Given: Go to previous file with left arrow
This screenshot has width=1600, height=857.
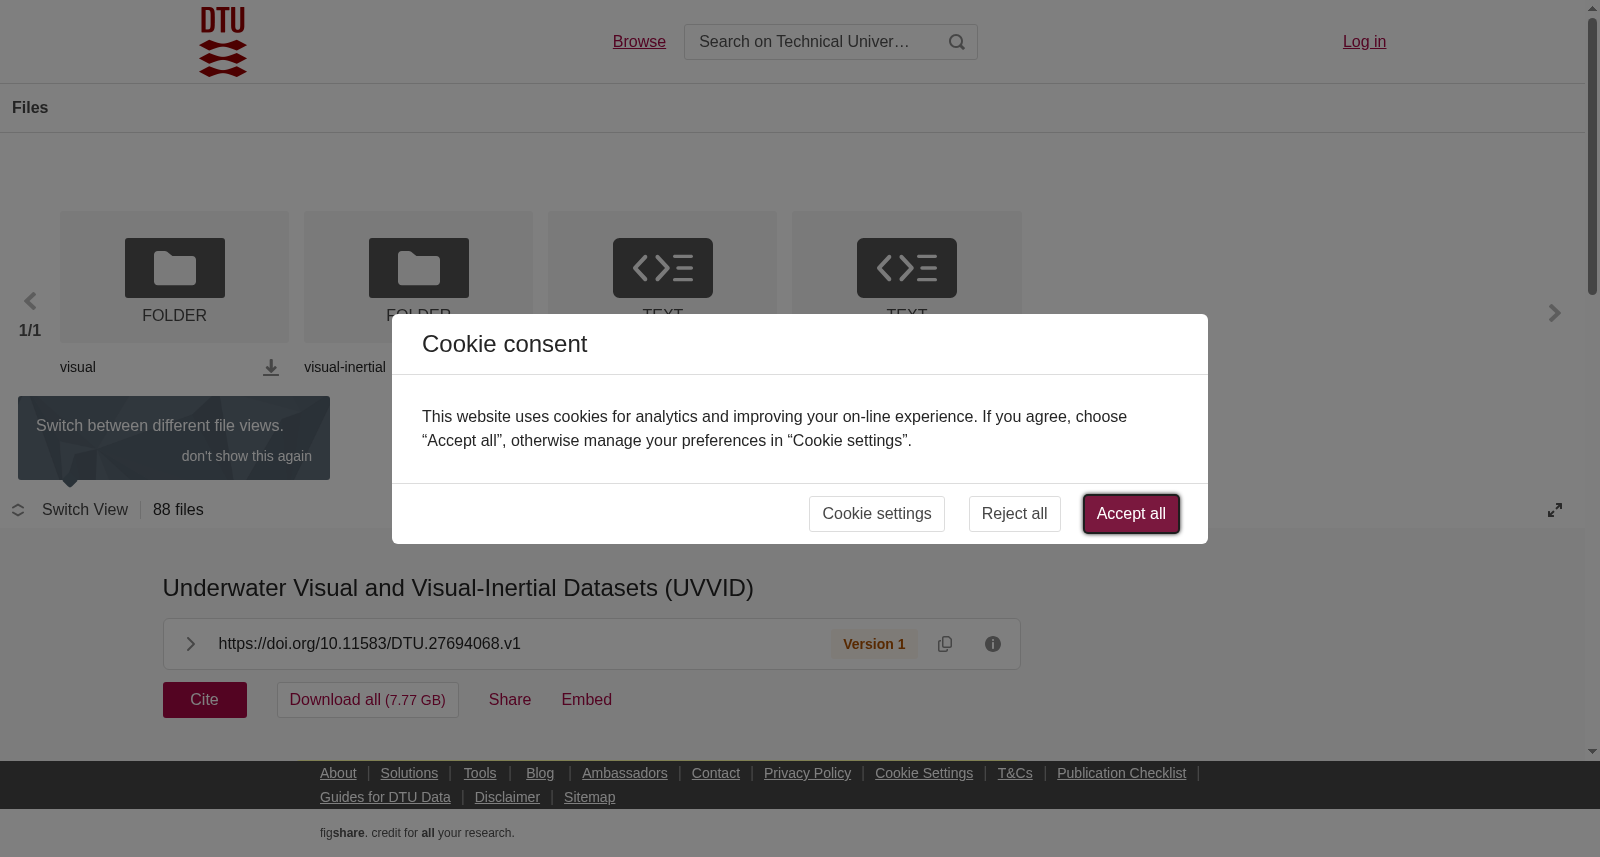Looking at the screenshot, I should pos(30,301).
